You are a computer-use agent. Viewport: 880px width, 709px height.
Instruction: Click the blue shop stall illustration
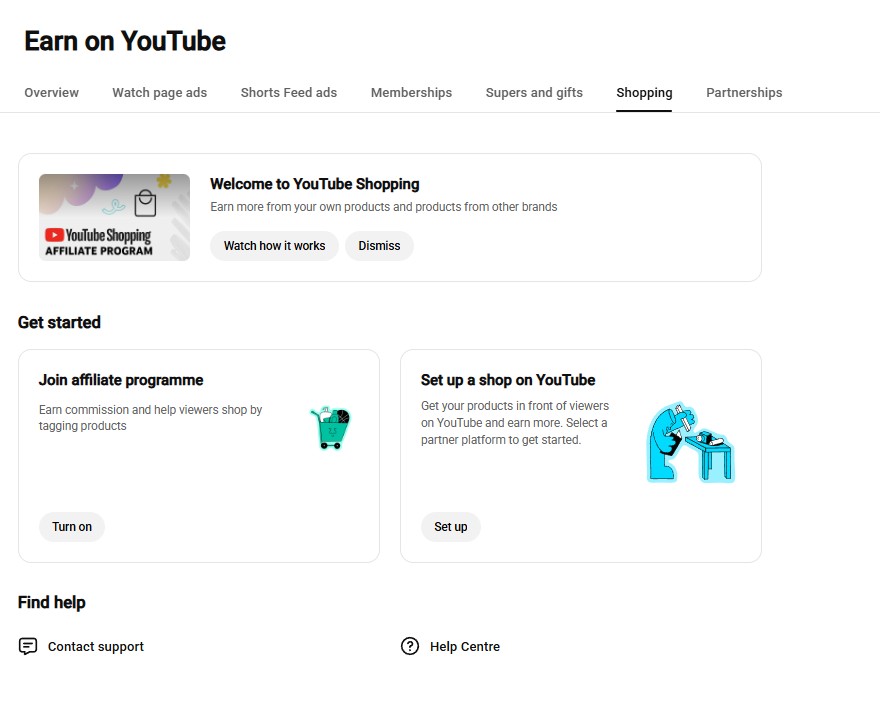coord(691,443)
